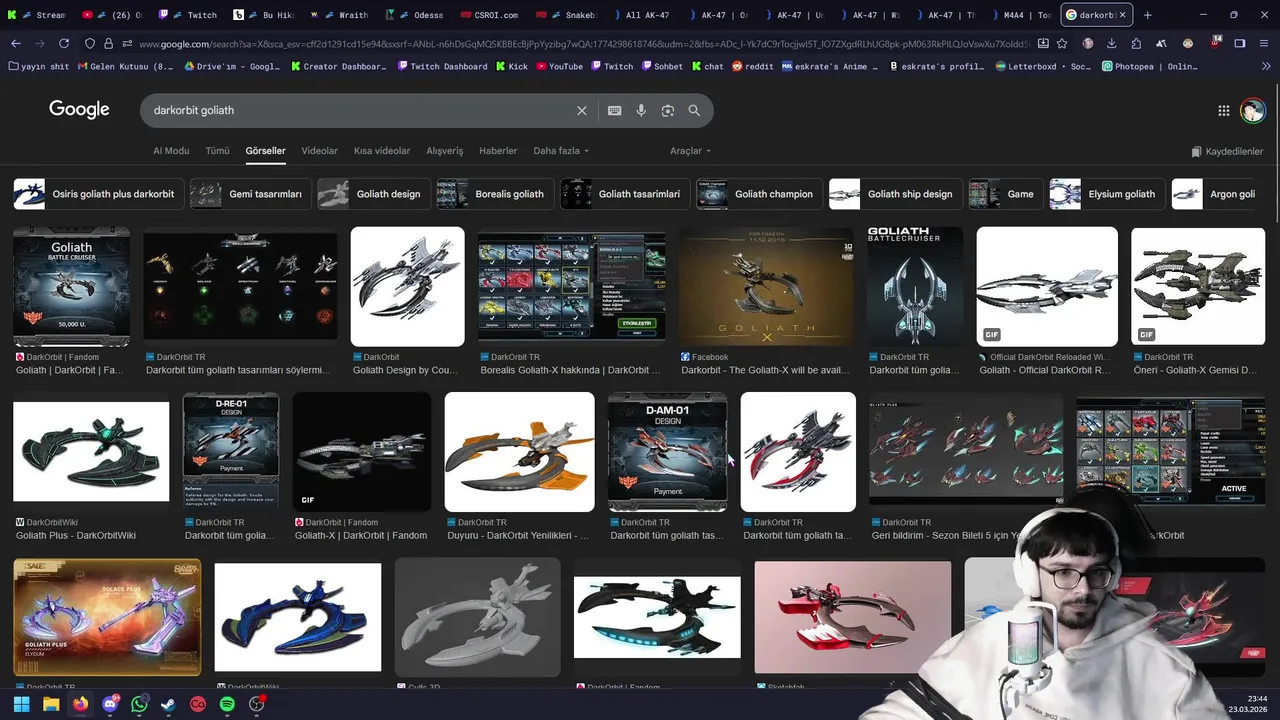Open File Explorer from the taskbar

pos(50,704)
